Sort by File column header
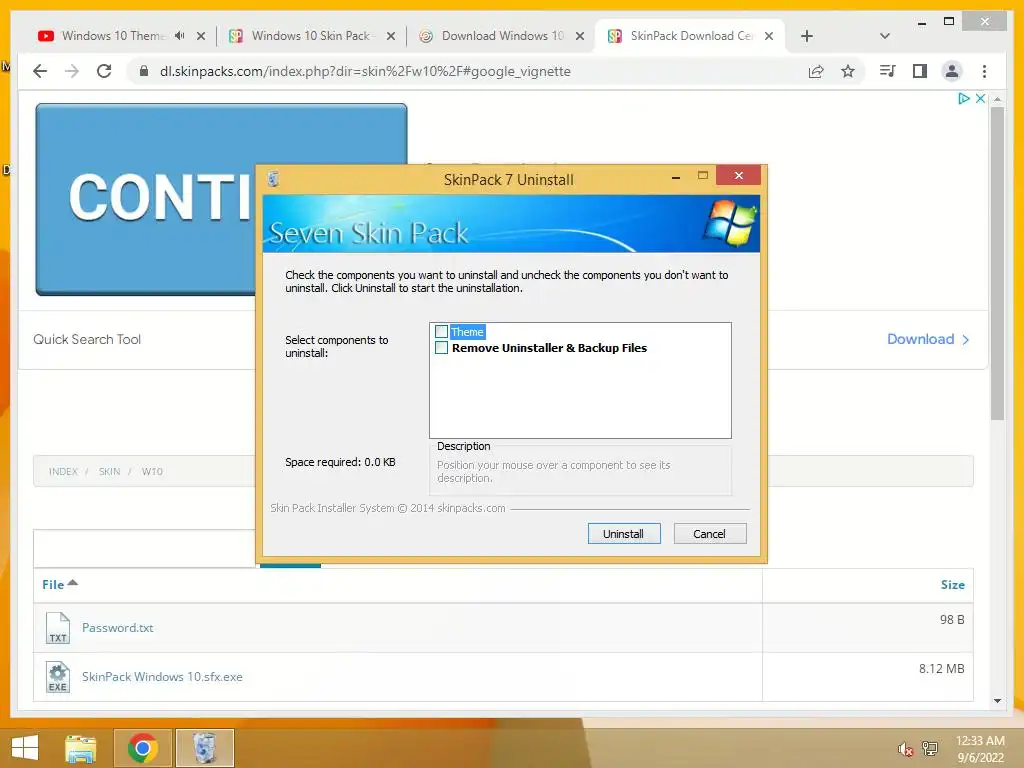 point(59,584)
